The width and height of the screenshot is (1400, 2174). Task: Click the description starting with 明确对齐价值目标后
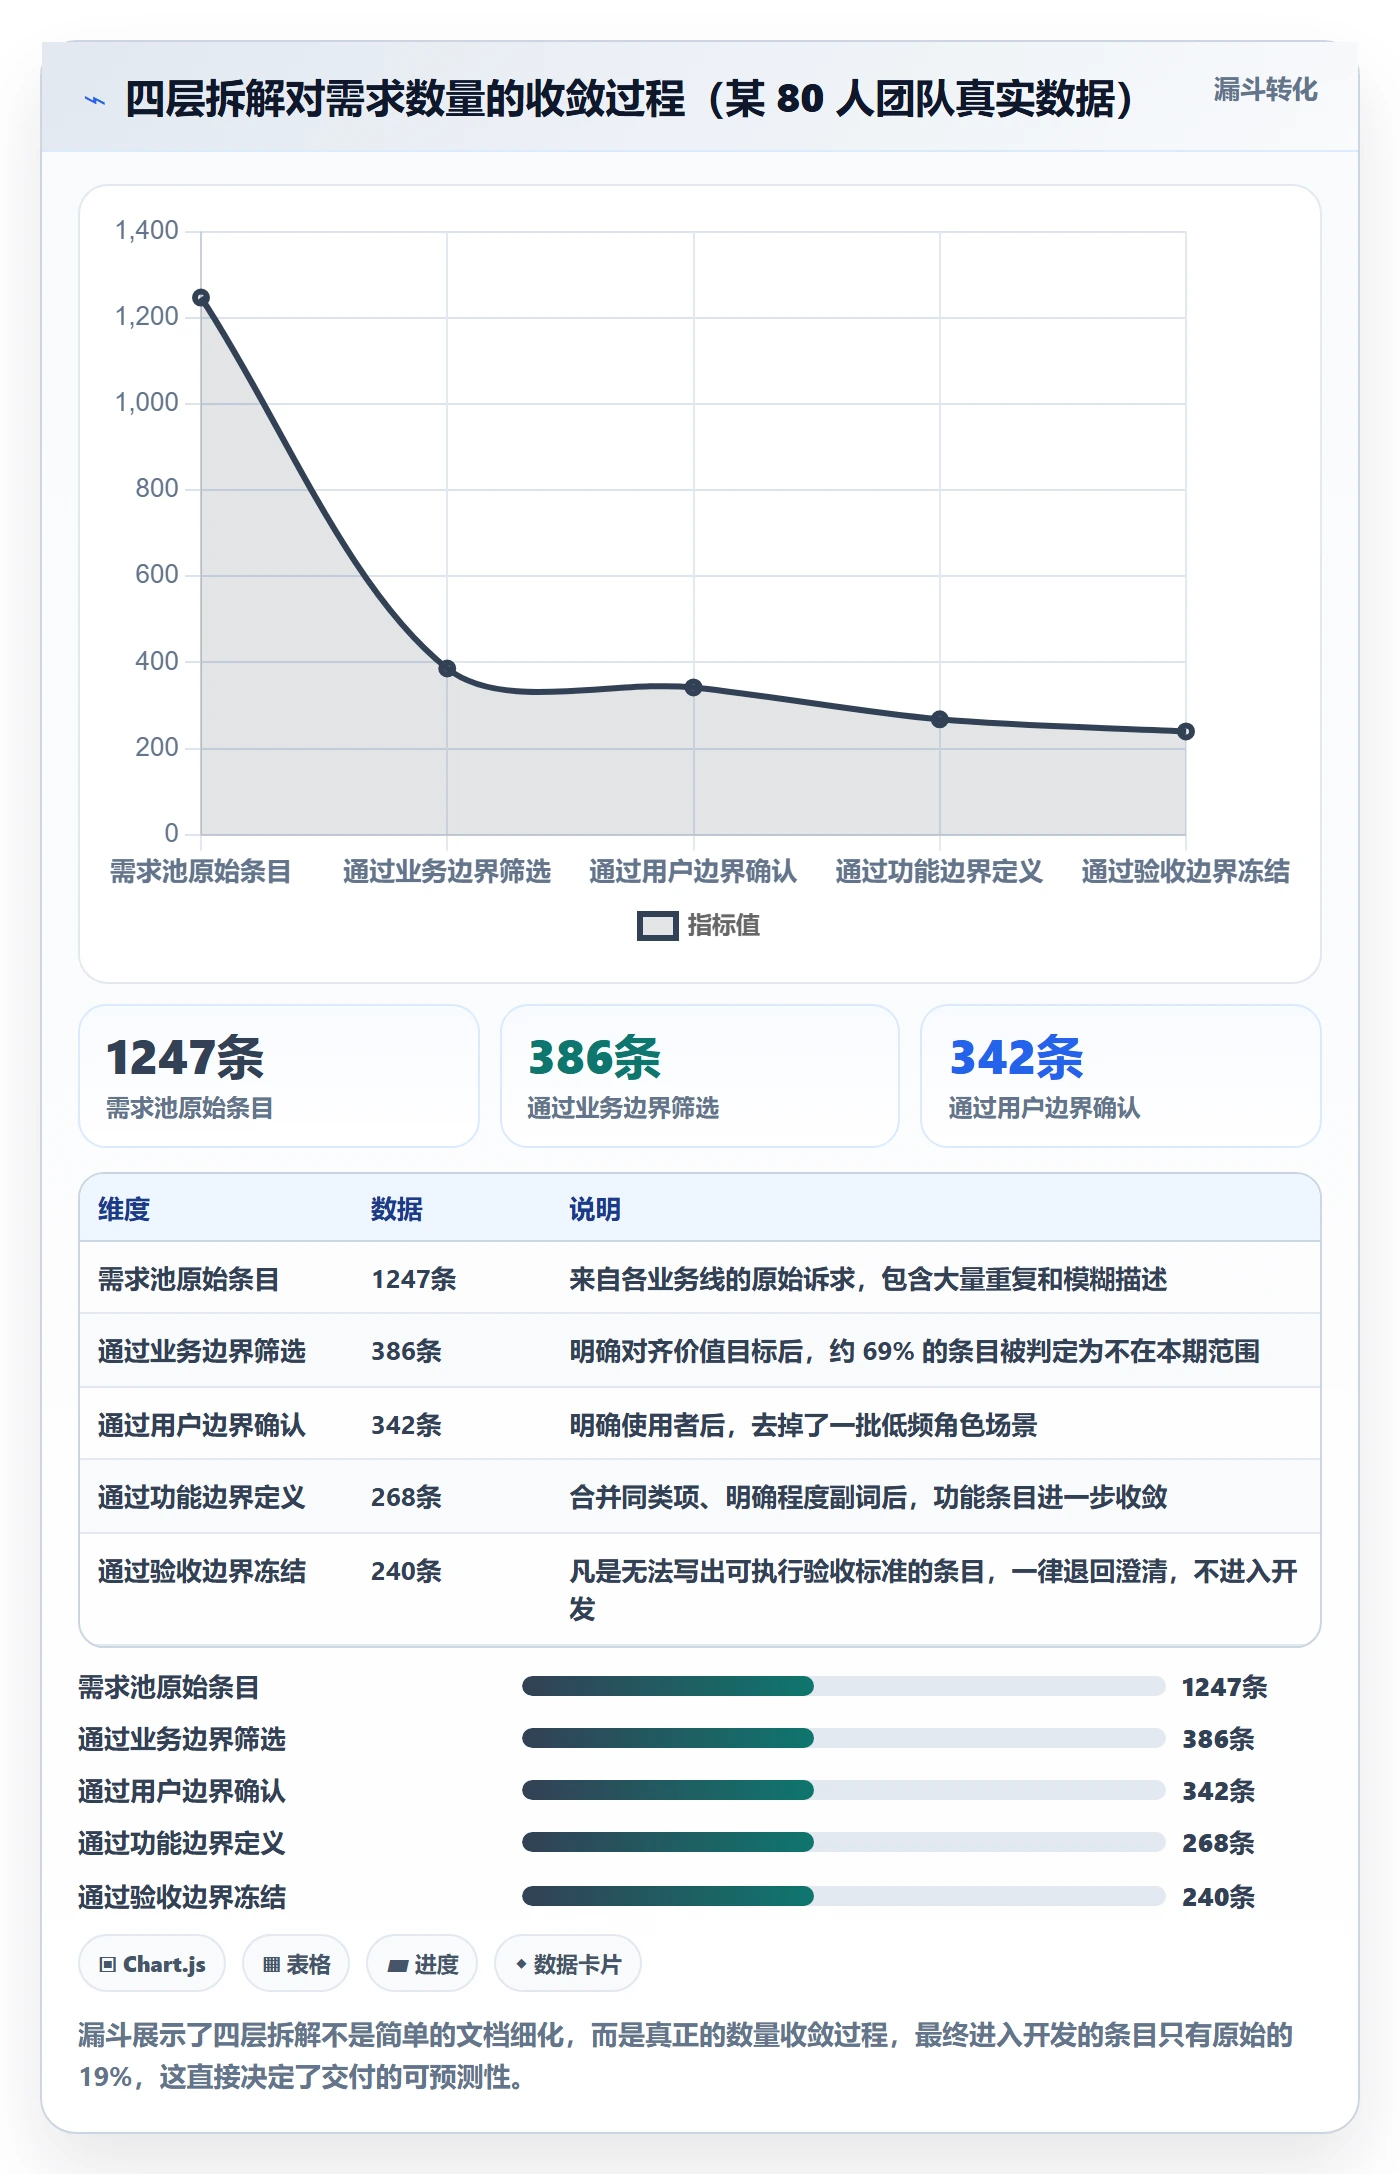pos(914,1351)
